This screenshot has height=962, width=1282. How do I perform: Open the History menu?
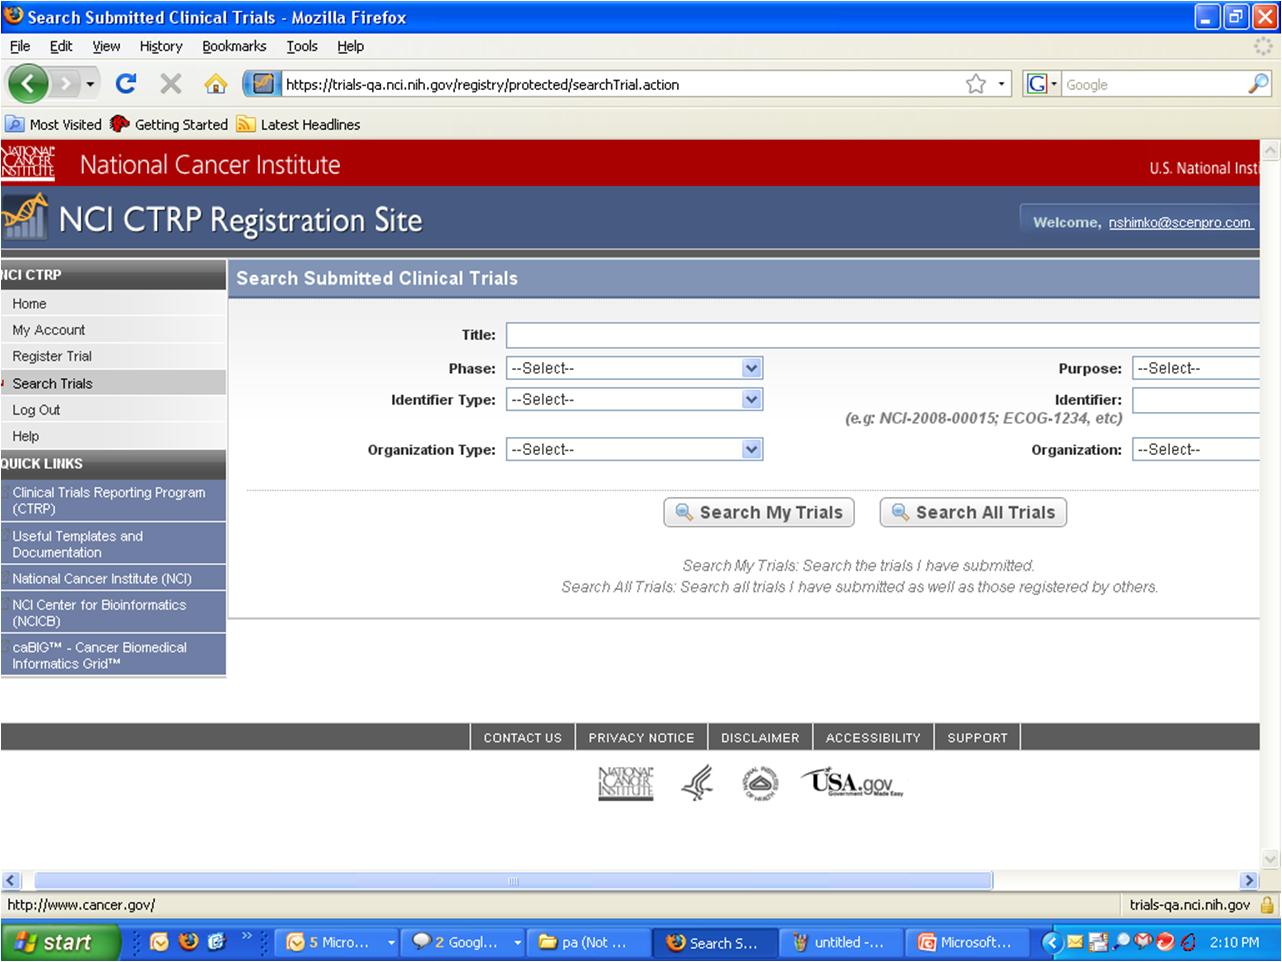pyautogui.click(x=161, y=46)
